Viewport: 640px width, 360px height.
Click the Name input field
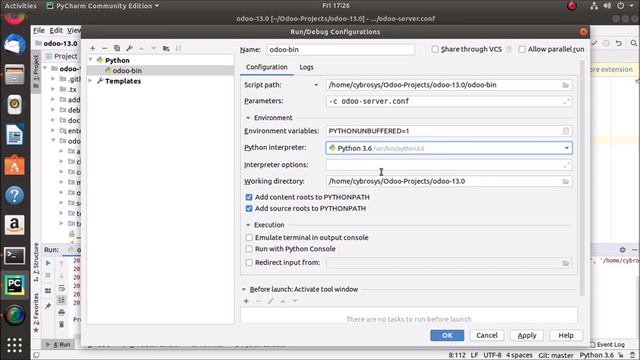(x=341, y=49)
